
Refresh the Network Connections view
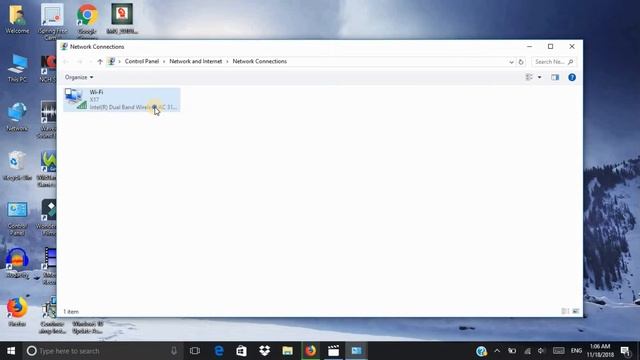(x=521, y=62)
